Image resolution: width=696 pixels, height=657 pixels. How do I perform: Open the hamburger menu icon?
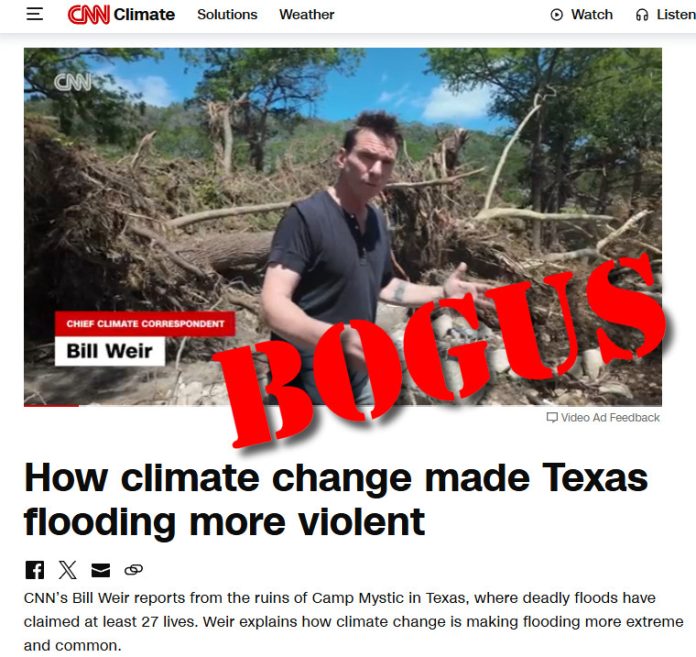coord(35,14)
